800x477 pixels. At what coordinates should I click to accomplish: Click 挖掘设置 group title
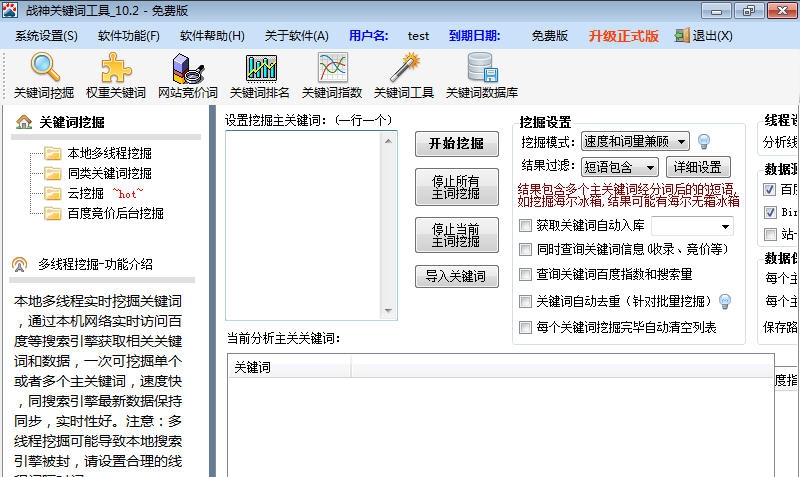(545, 122)
